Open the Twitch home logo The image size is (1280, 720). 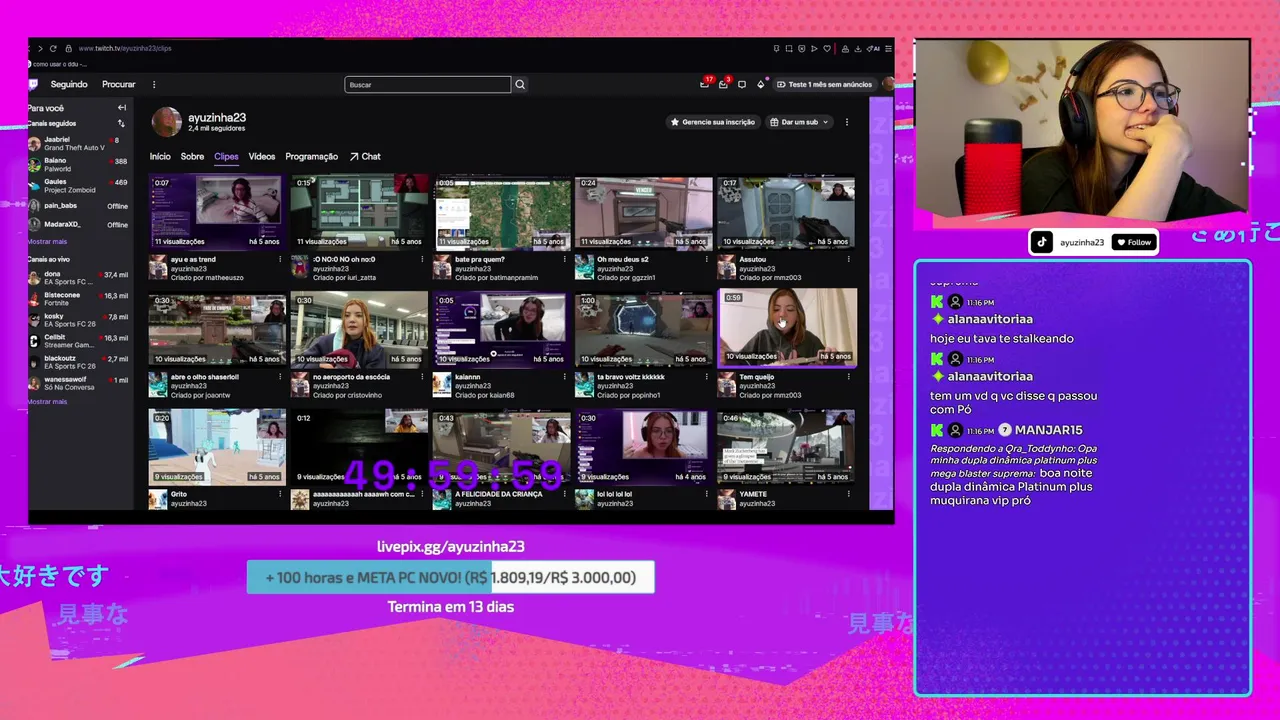pos(34,85)
